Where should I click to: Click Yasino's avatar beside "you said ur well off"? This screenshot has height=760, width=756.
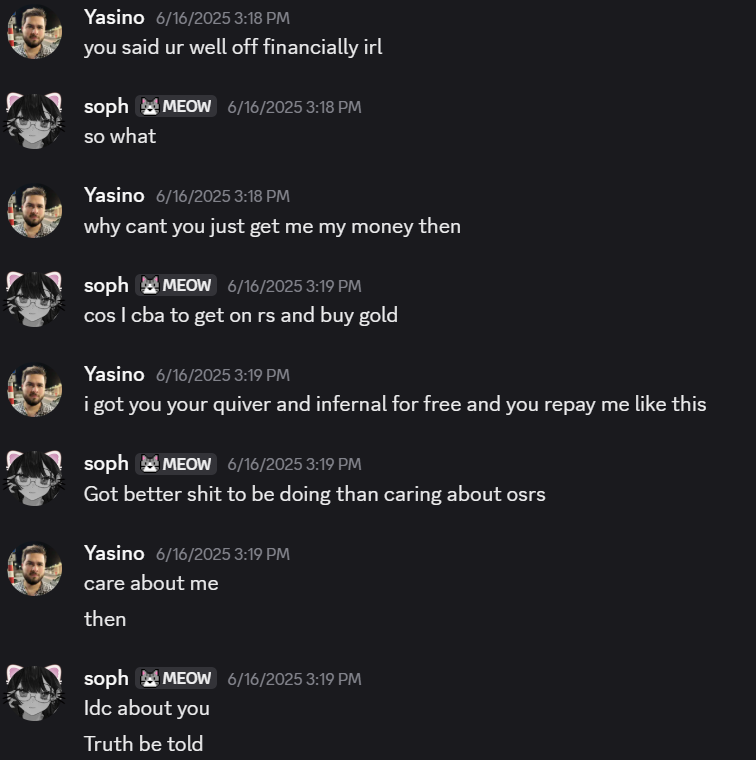(35, 32)
